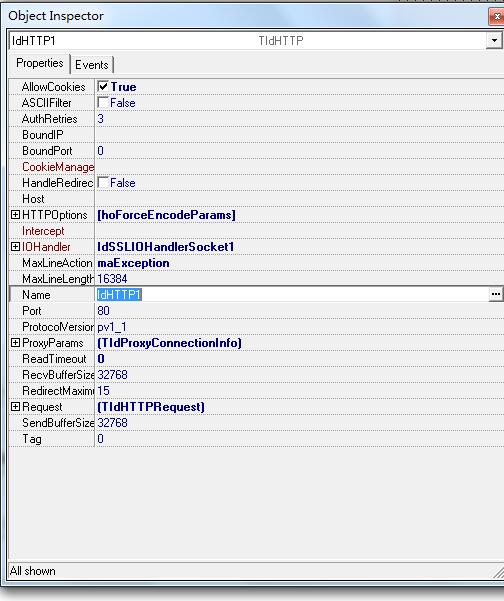Viewport: 504px width, 601px height.
Task: Select the Intercept property row
Action: 257,231
